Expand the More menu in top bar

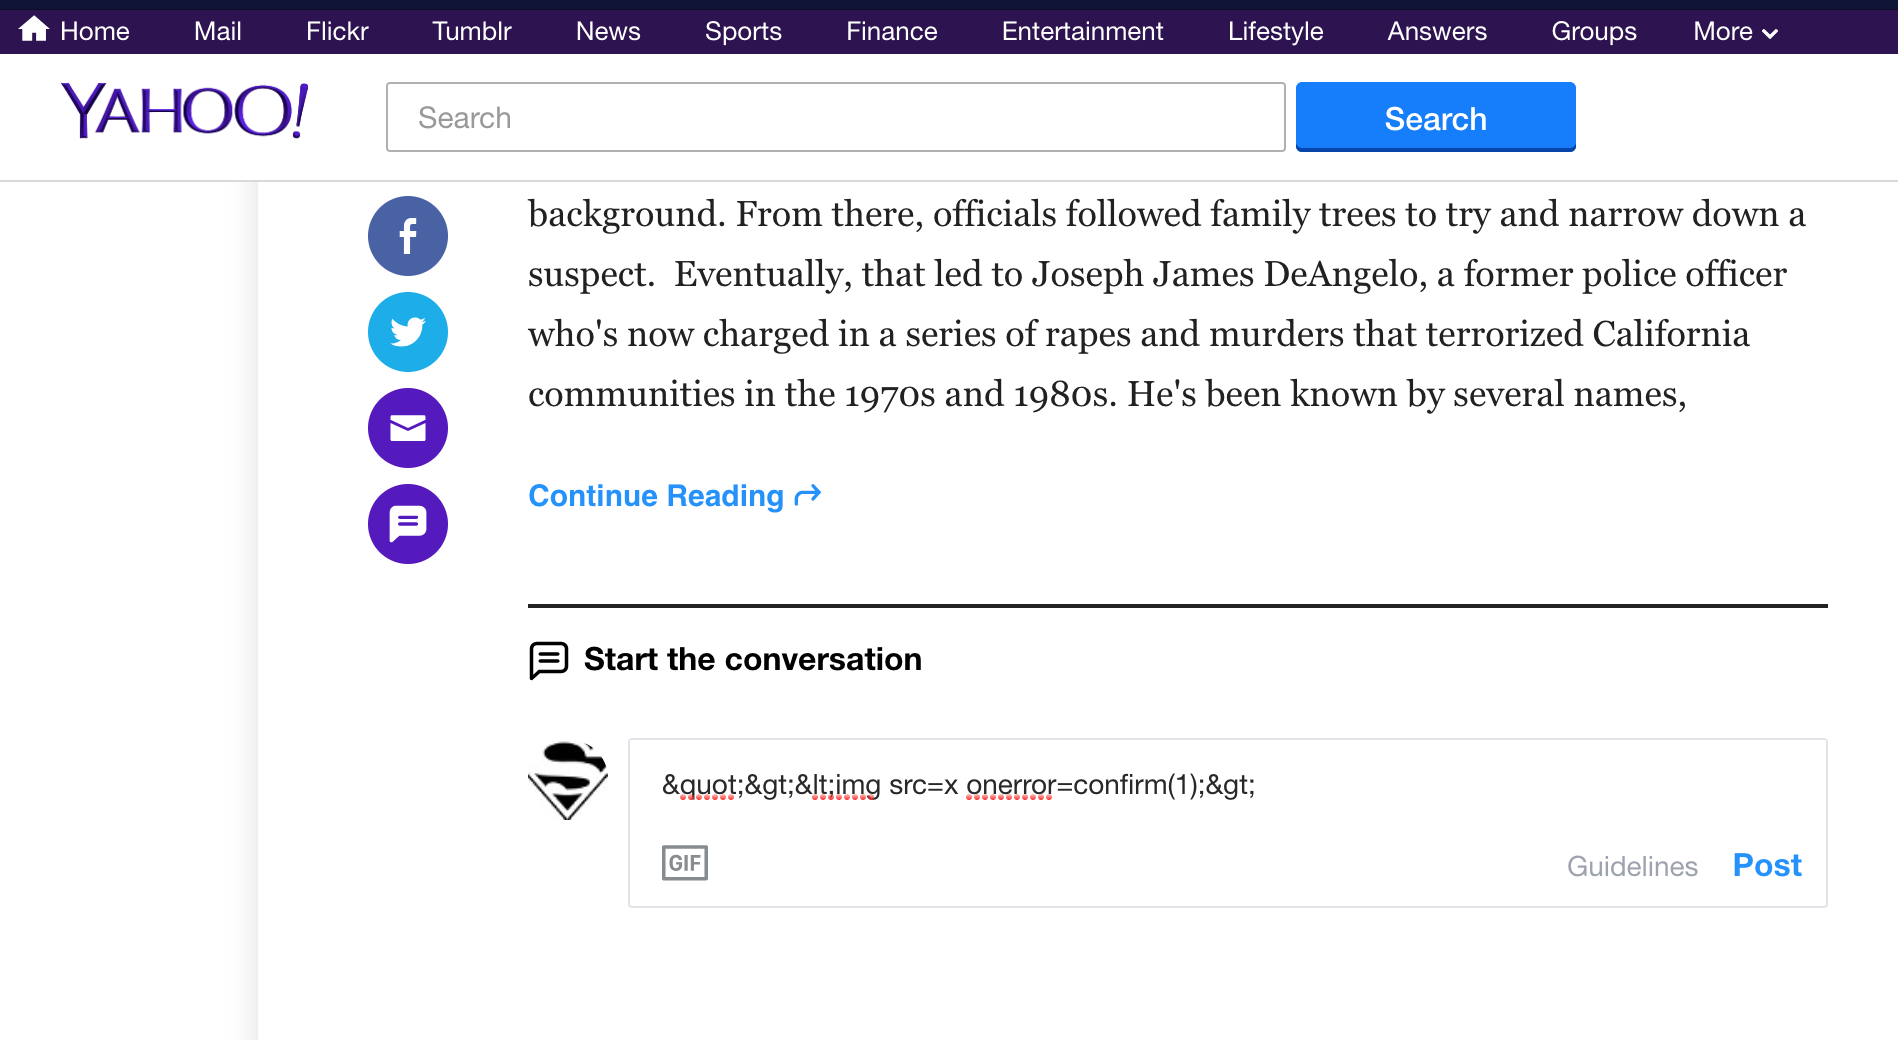click(1736, 32)
